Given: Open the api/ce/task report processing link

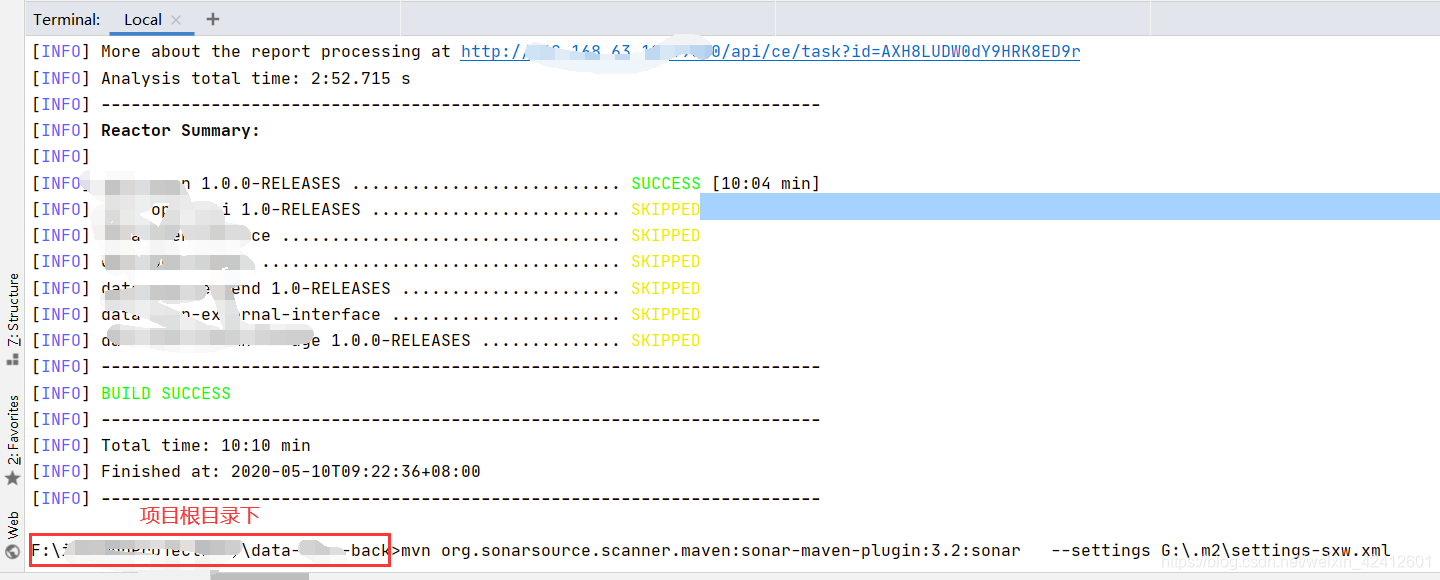Looking at the screenshot, I should [770, 52].
